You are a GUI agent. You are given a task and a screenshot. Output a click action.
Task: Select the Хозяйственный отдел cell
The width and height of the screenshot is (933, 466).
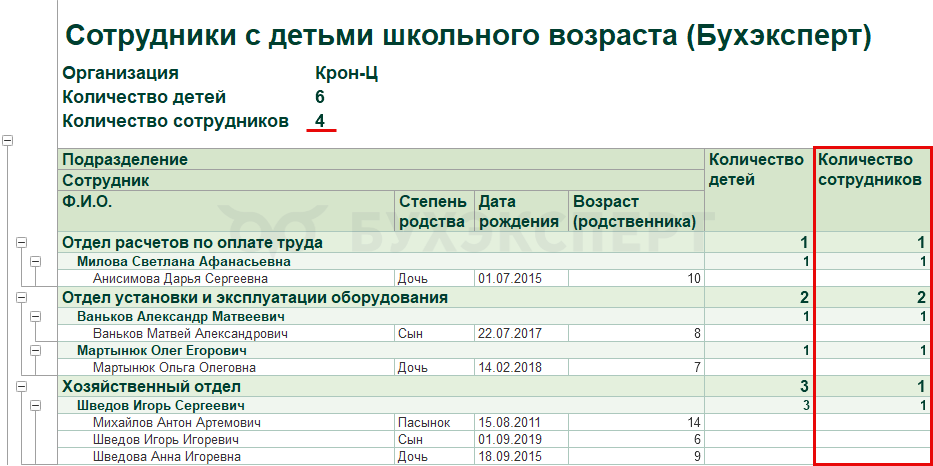(x=381, y=386)
